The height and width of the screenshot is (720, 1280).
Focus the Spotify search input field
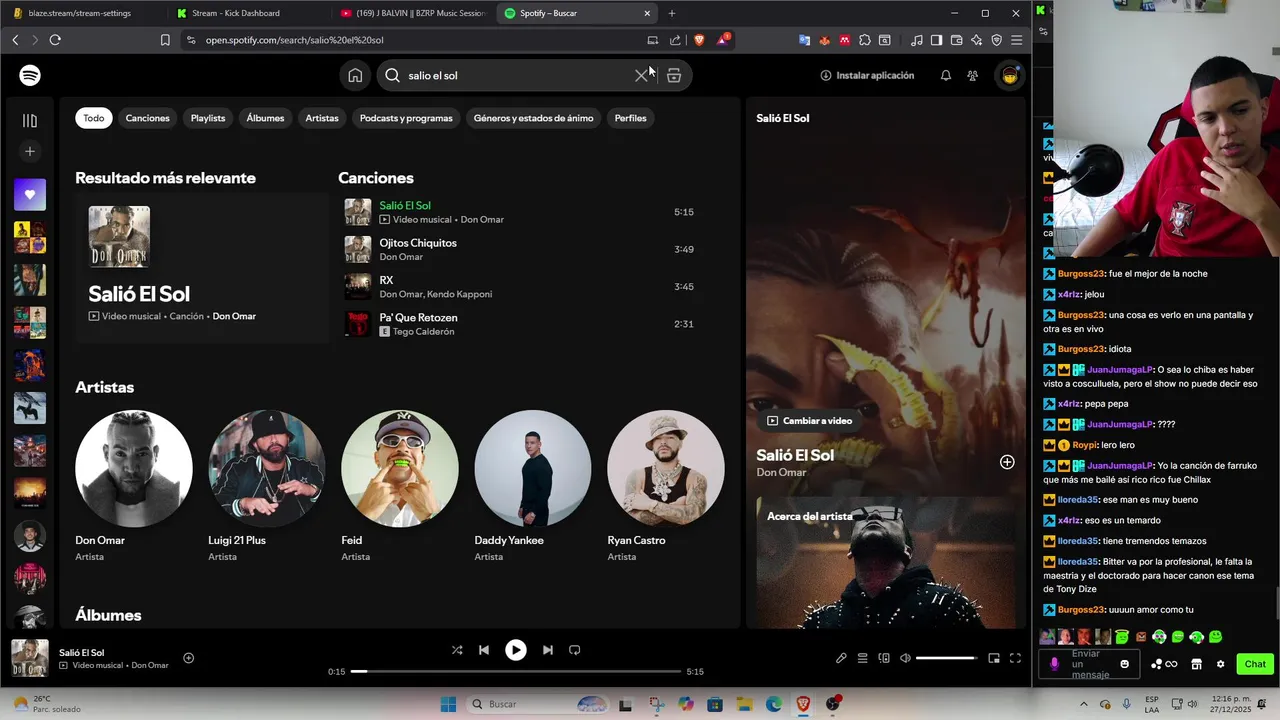tap(515, 75)
